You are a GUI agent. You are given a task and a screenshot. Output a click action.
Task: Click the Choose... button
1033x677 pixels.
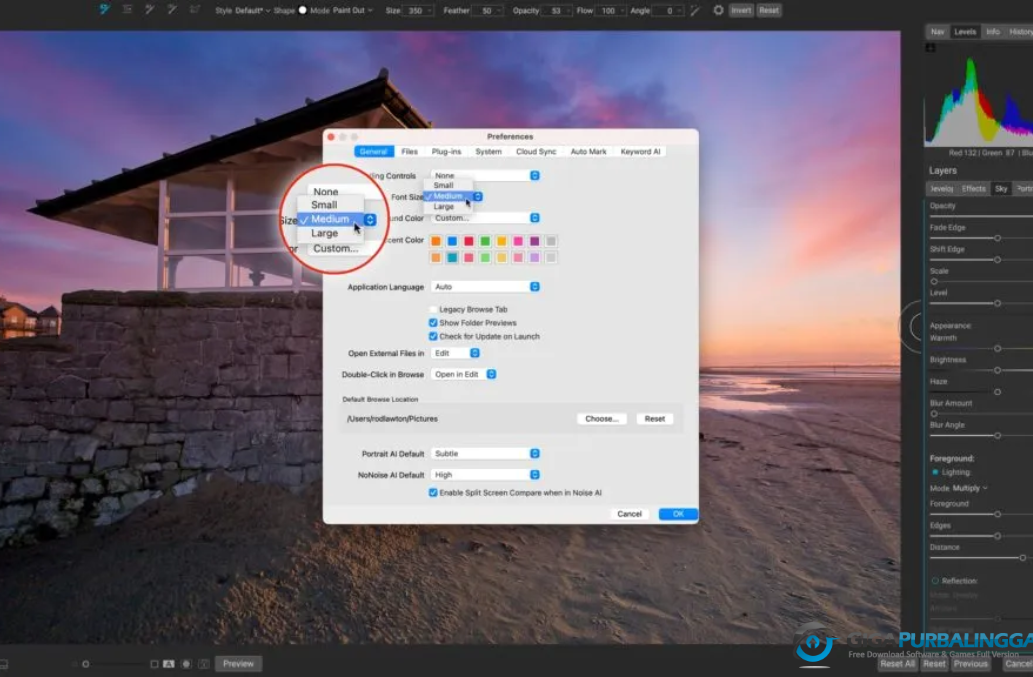tap(601, 419)
